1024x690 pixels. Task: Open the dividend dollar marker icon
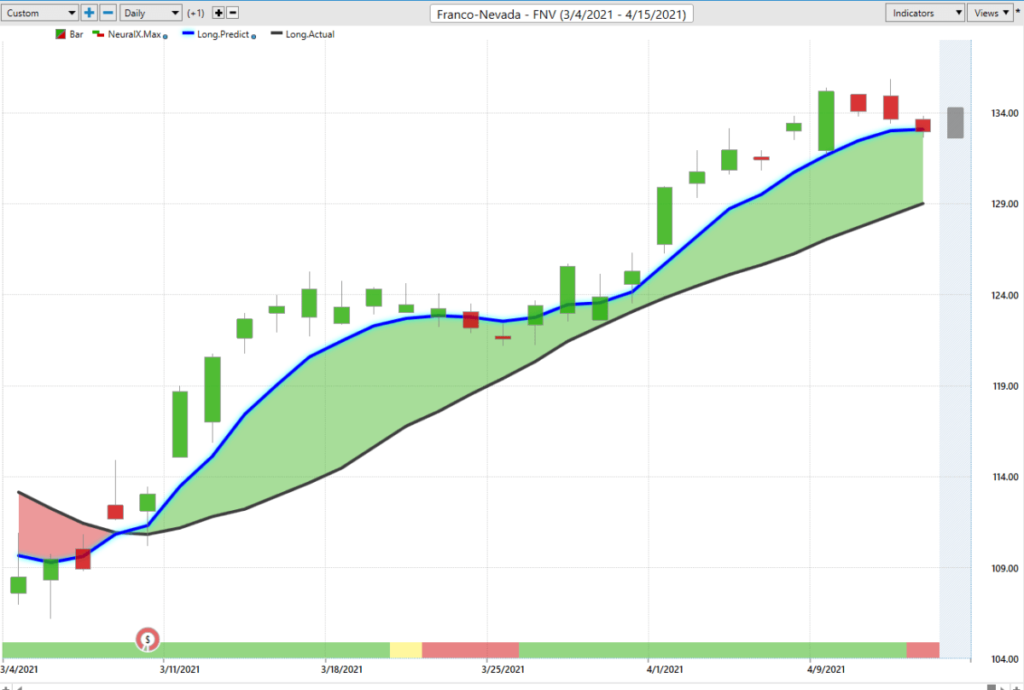pos(148,639)
